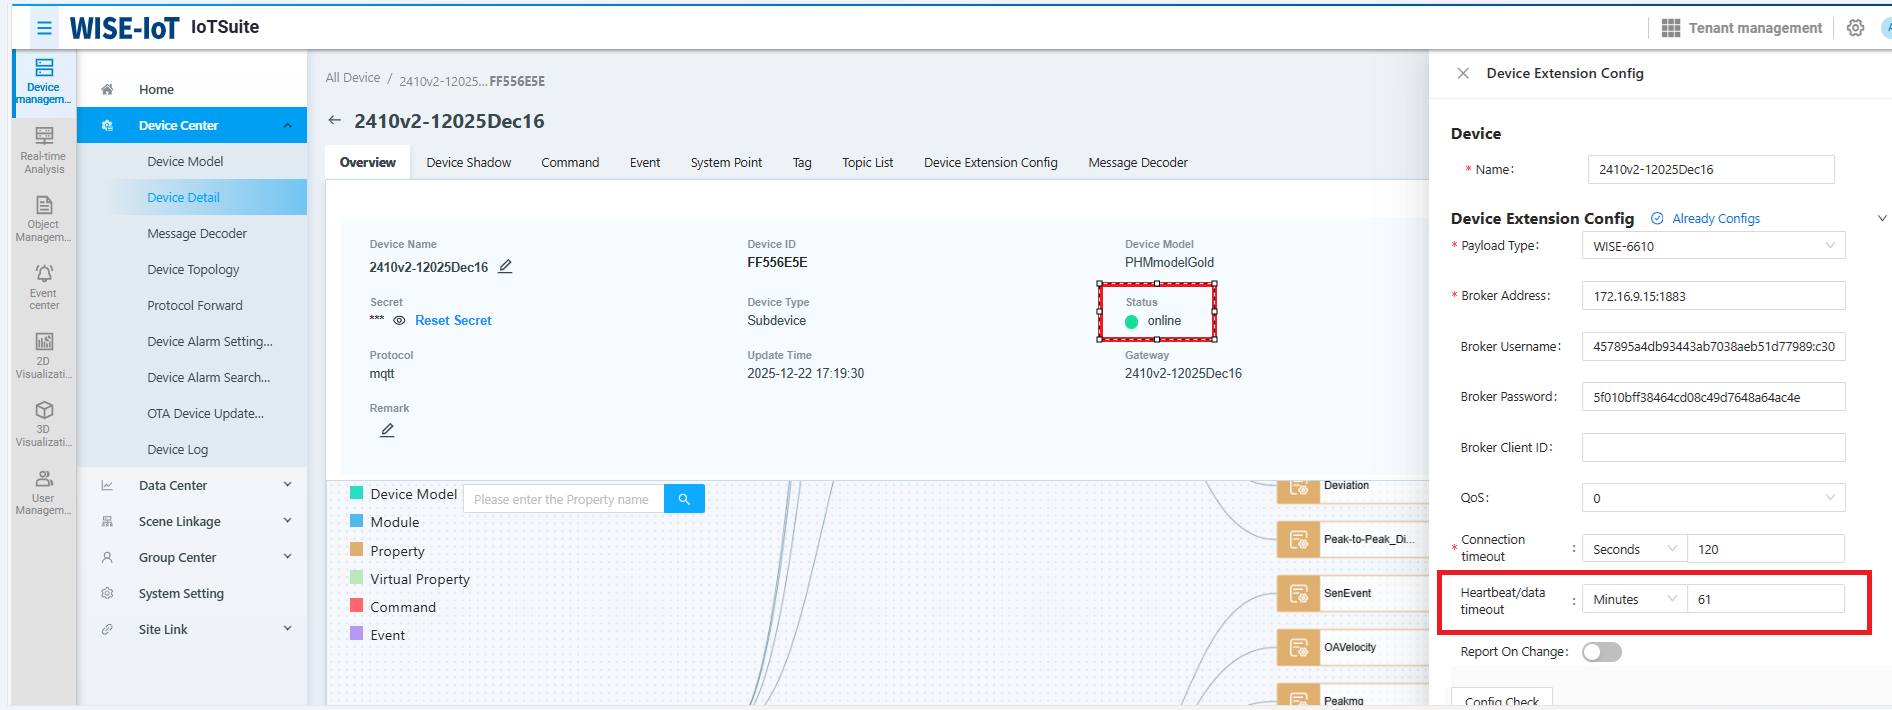The height and width of the screenshot is (710, 1892).
Task: Click the back arrow beside device title
Action: pyautogui.click(x=334, y=120)
